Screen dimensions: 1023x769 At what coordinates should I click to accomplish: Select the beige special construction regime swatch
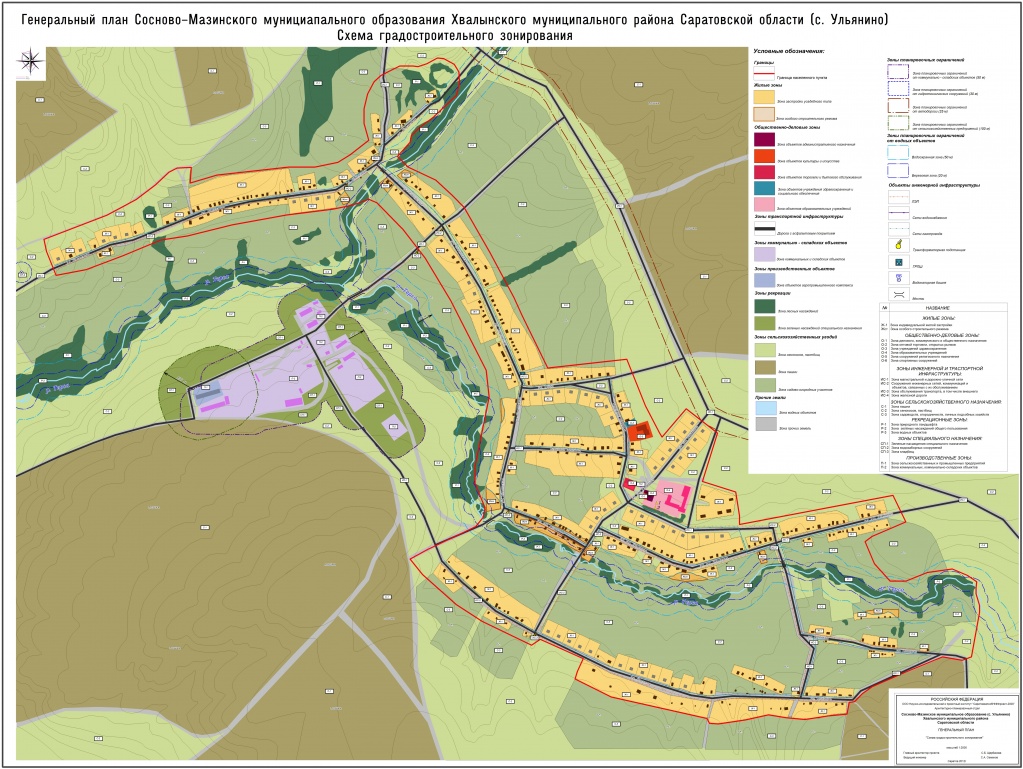(x=765, y=114)
